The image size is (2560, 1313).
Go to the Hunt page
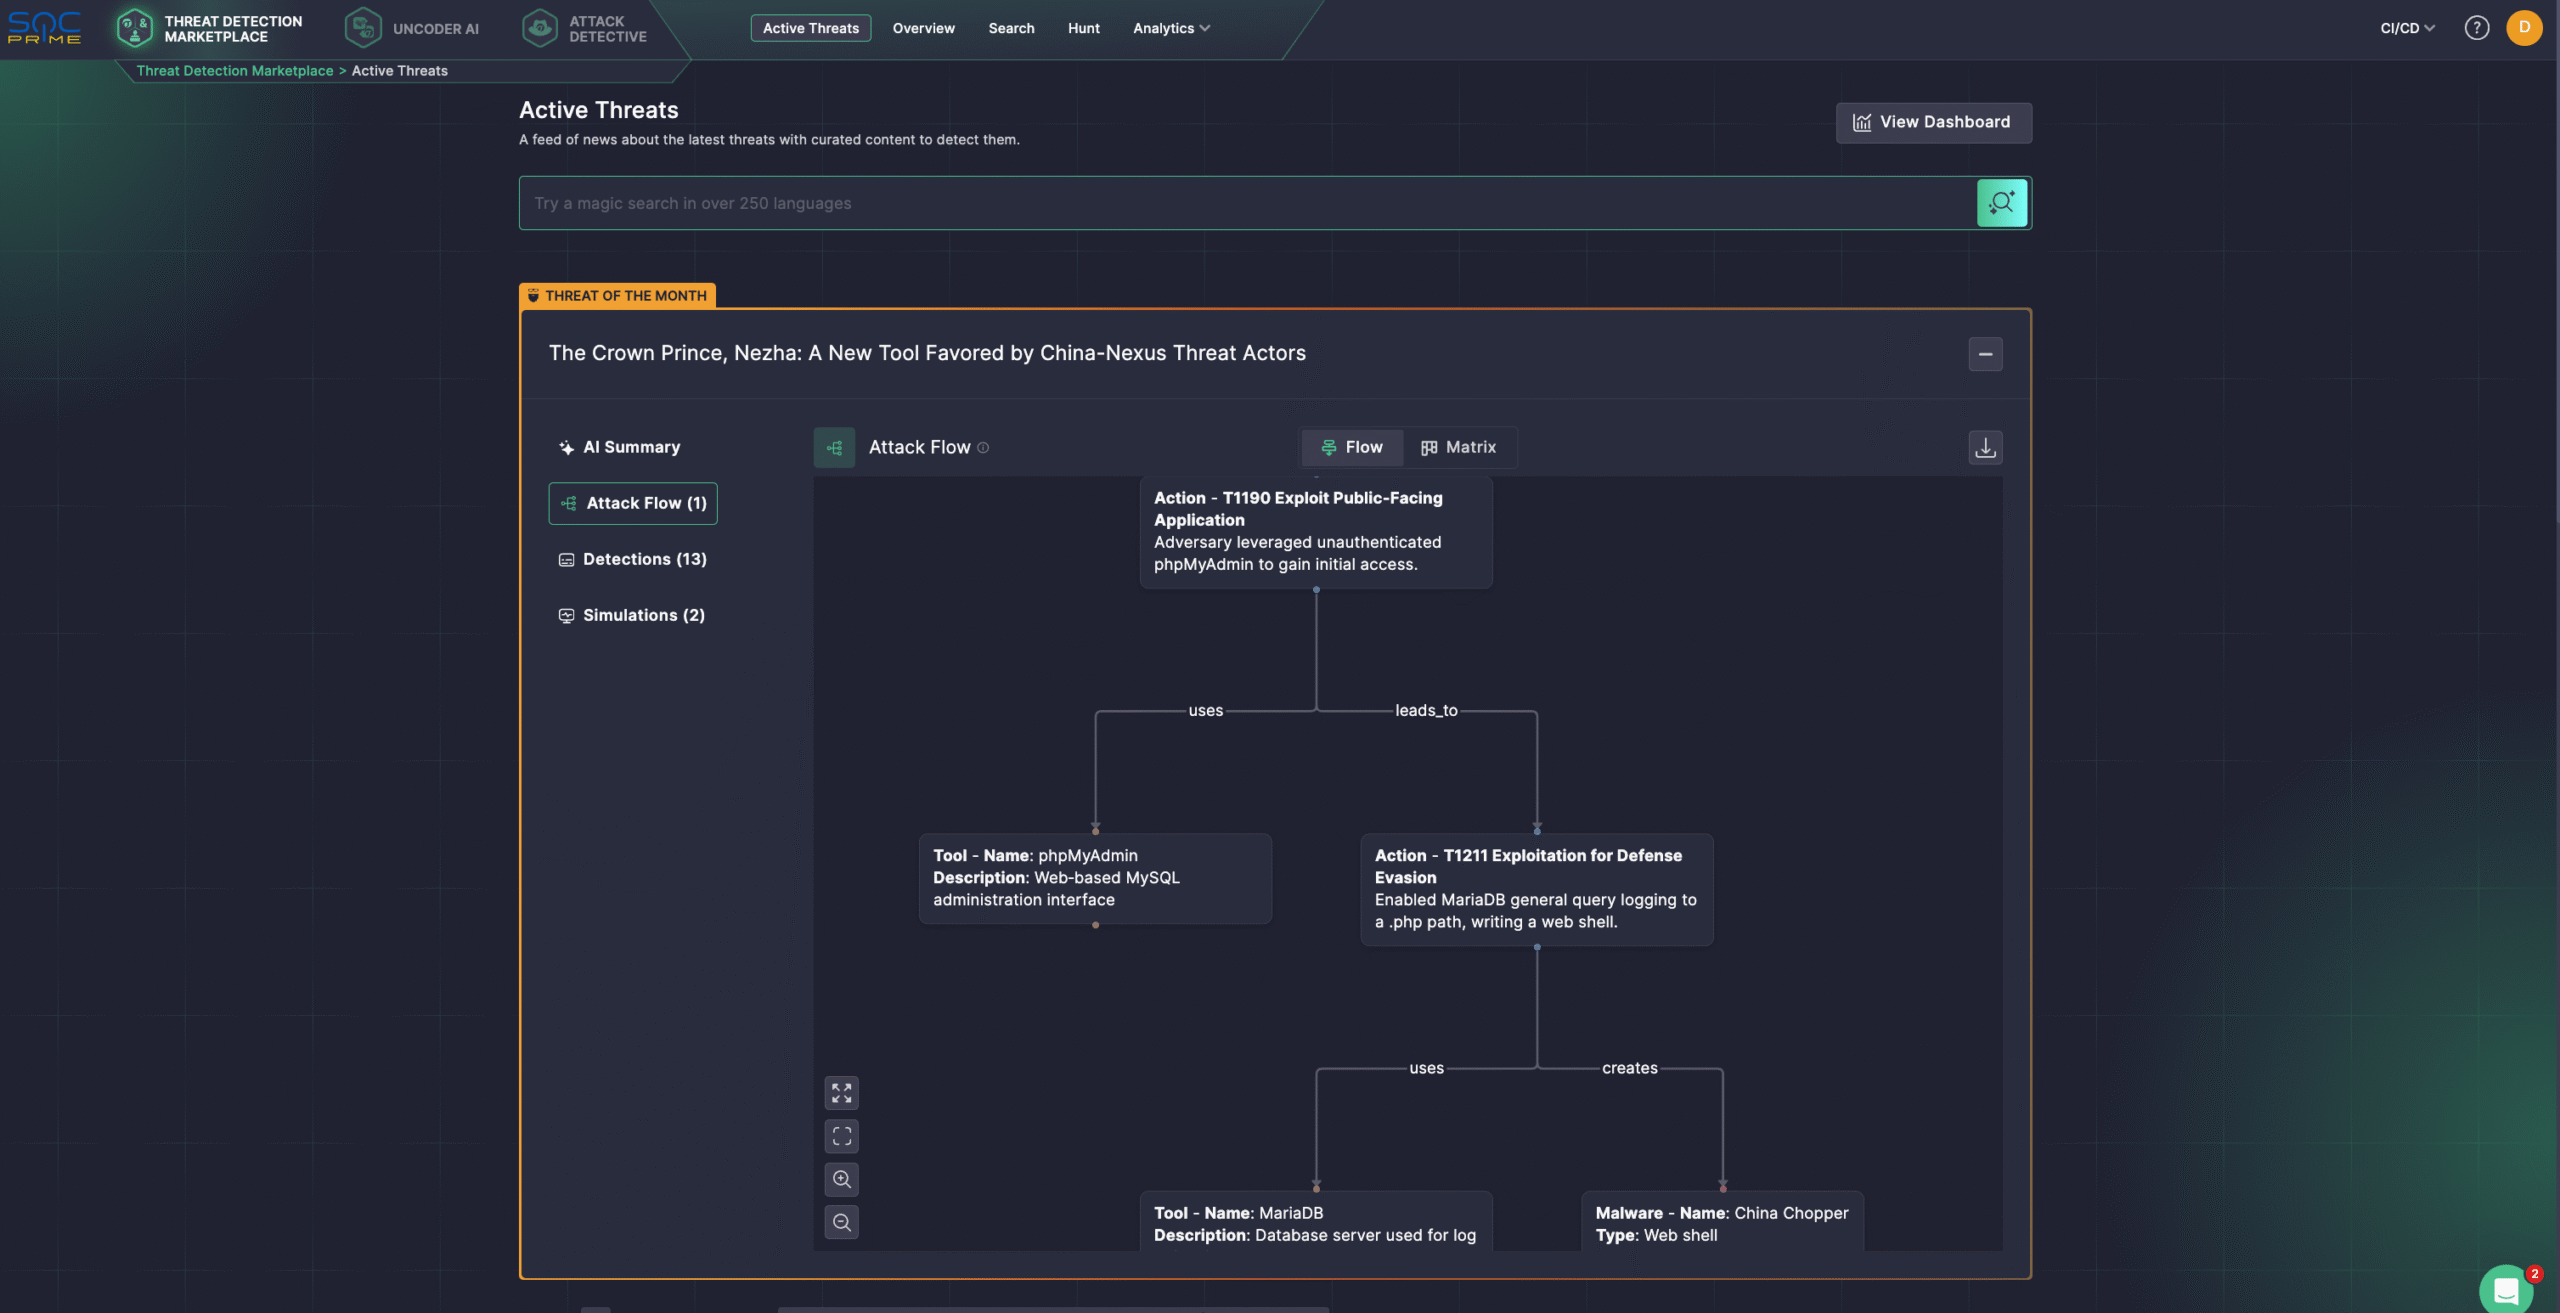click(1083, 28)
